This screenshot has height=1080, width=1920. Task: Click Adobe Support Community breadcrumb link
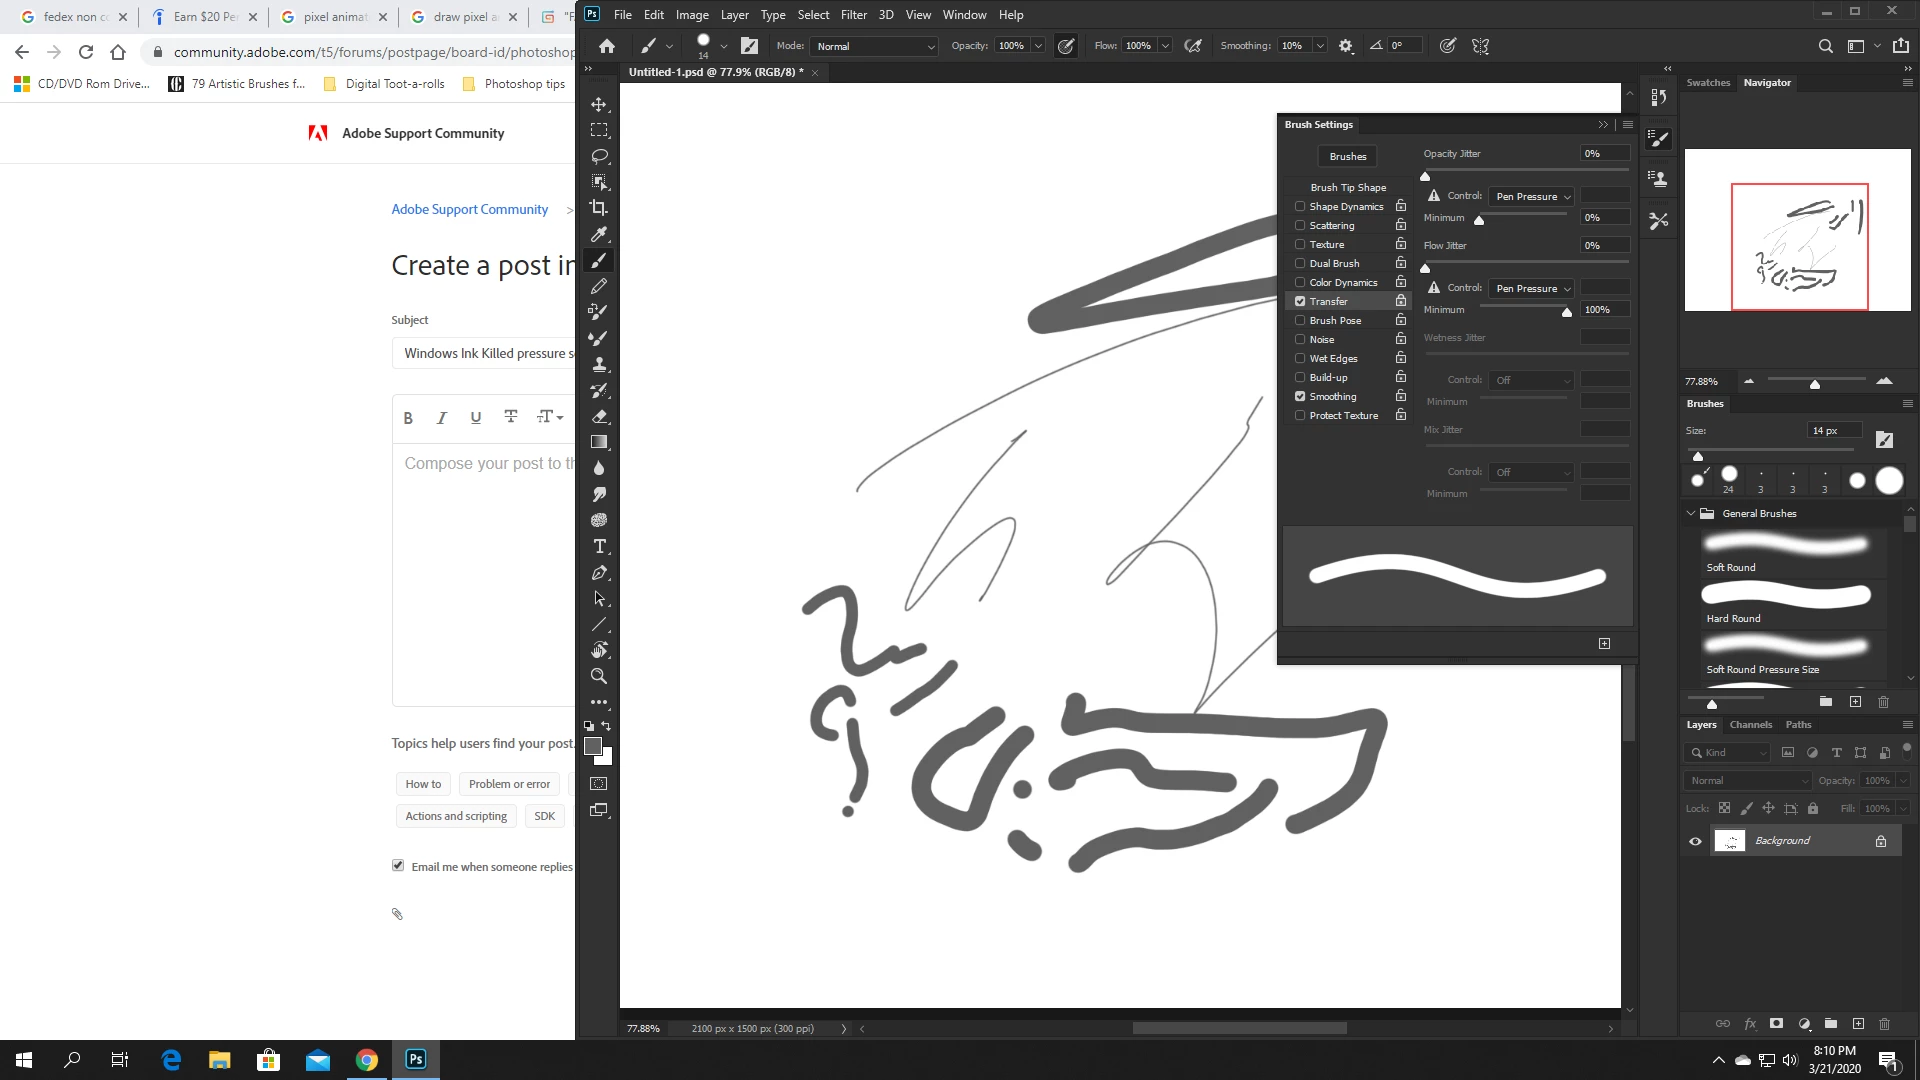[469, 209]
